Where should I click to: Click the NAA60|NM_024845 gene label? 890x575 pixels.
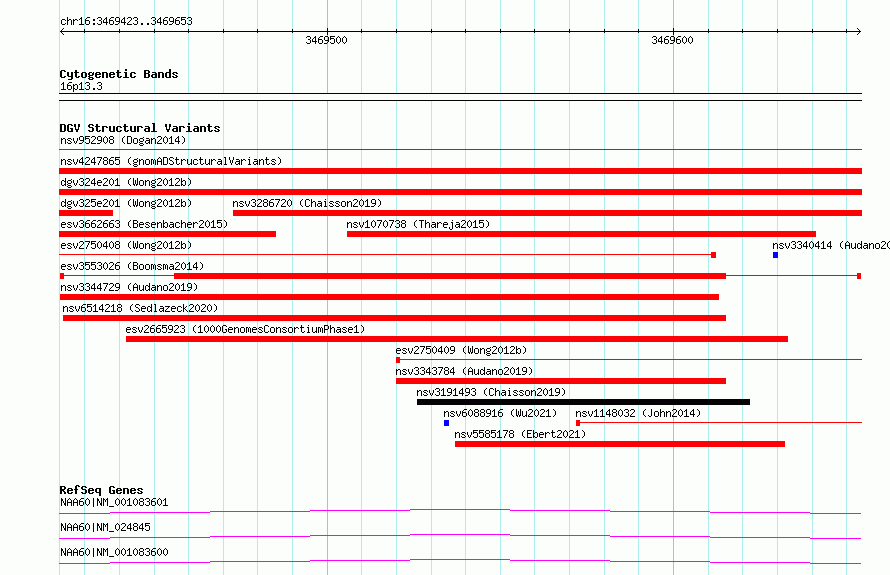pos(105,527)
